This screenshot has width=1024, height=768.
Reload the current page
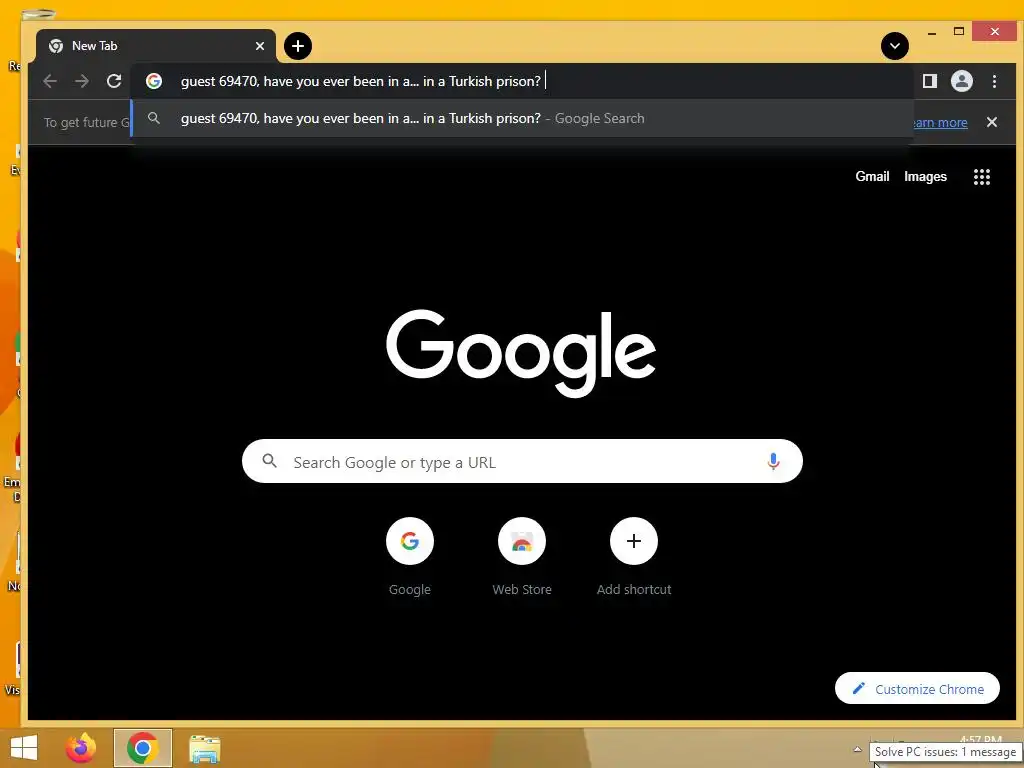(x=114, y=81)
